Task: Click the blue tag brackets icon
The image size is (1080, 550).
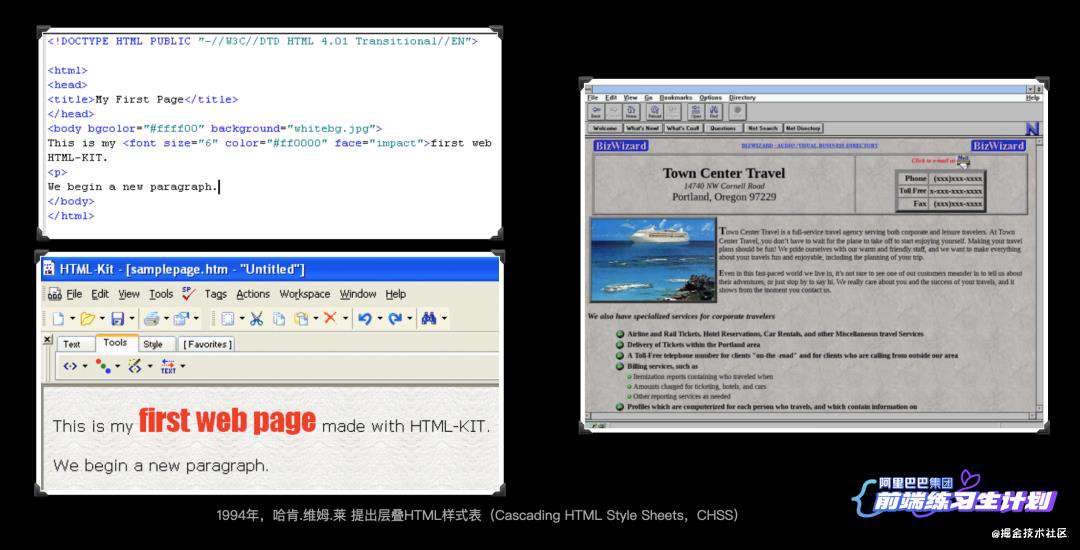Action: coord(70,366)
